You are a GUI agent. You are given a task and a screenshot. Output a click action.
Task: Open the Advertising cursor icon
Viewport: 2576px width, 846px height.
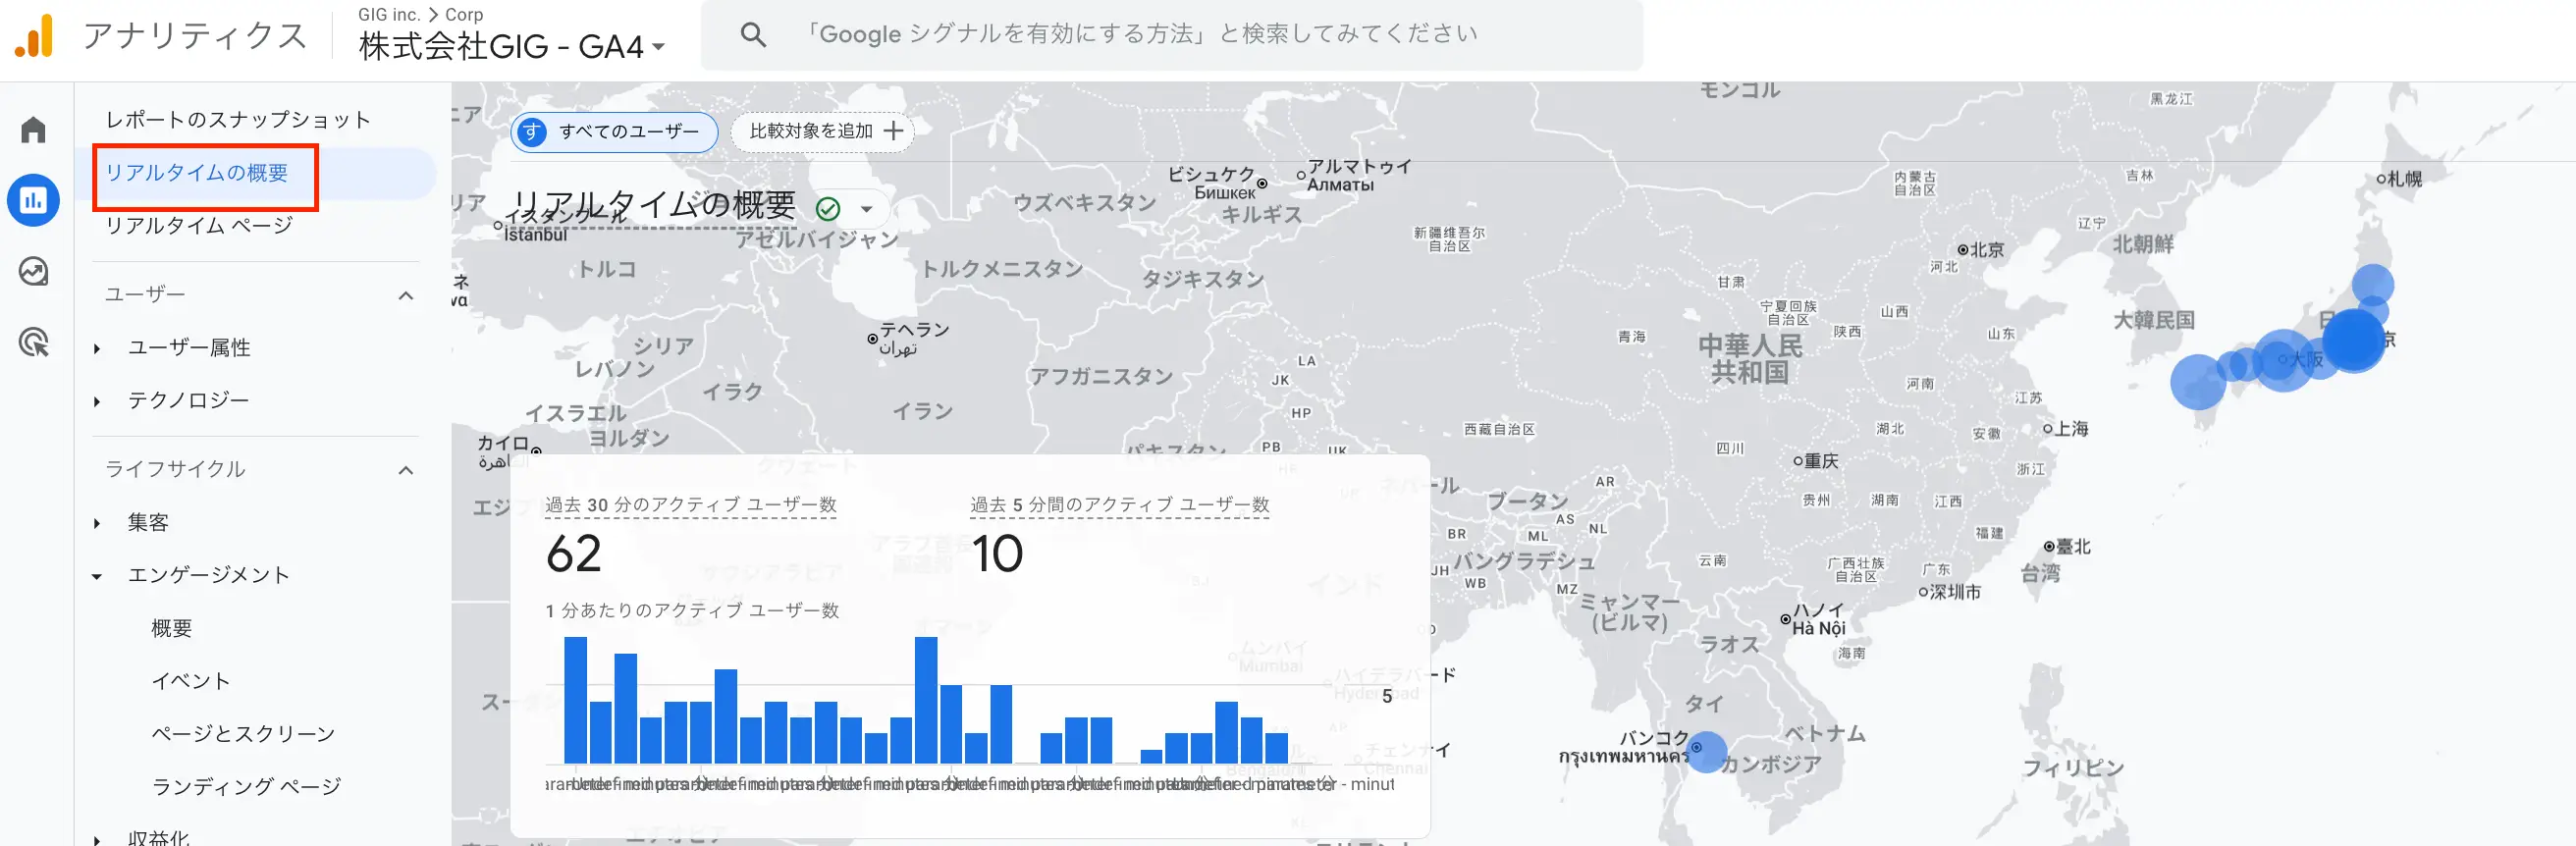[34, 342]
